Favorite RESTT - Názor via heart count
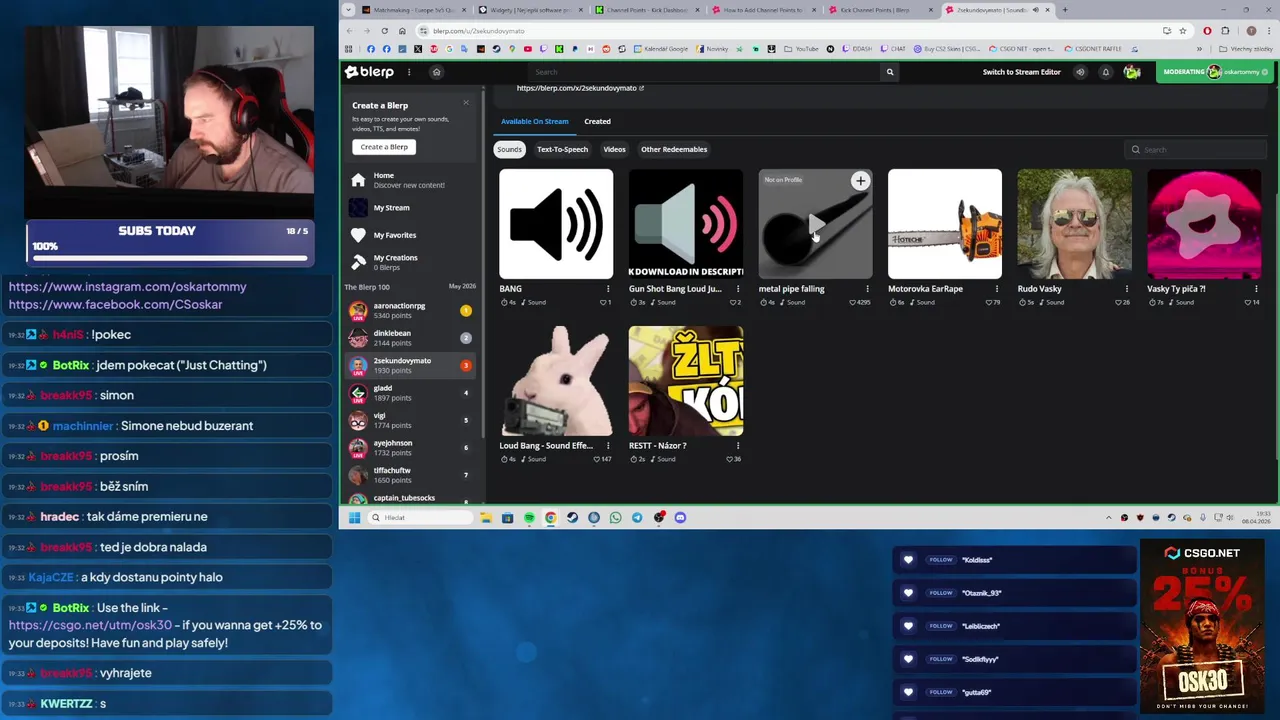This screenshot has width=1280, height=720. 734,459
